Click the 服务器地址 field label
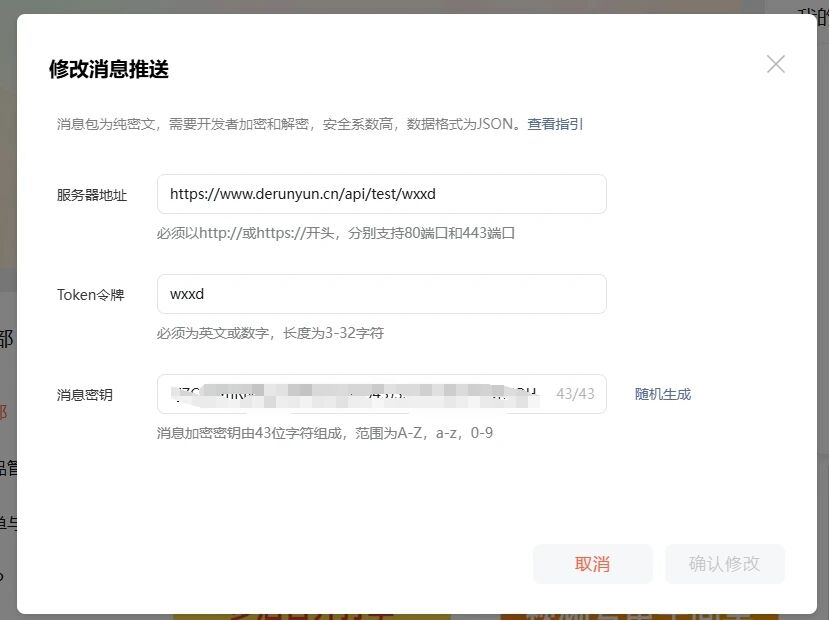The width and height of the screenshot is (829, 620). tap(92, 195)
